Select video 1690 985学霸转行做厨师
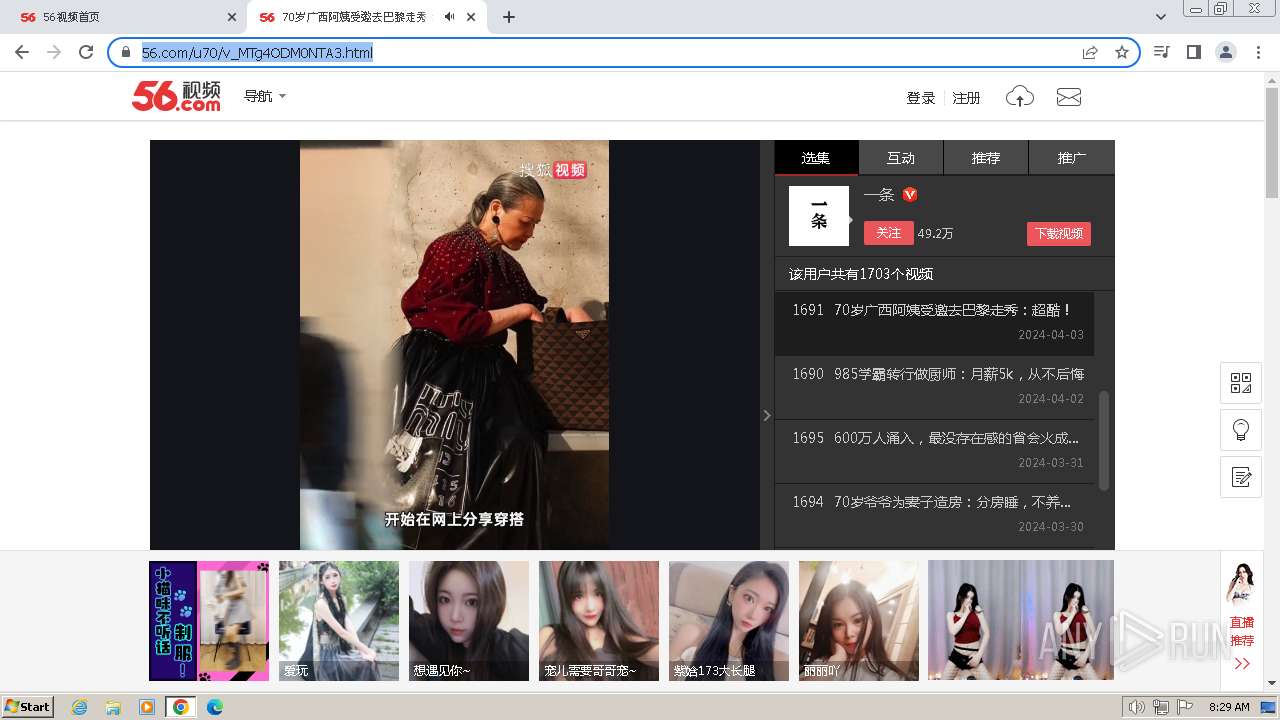The image size is (1280, 720). 935,387
